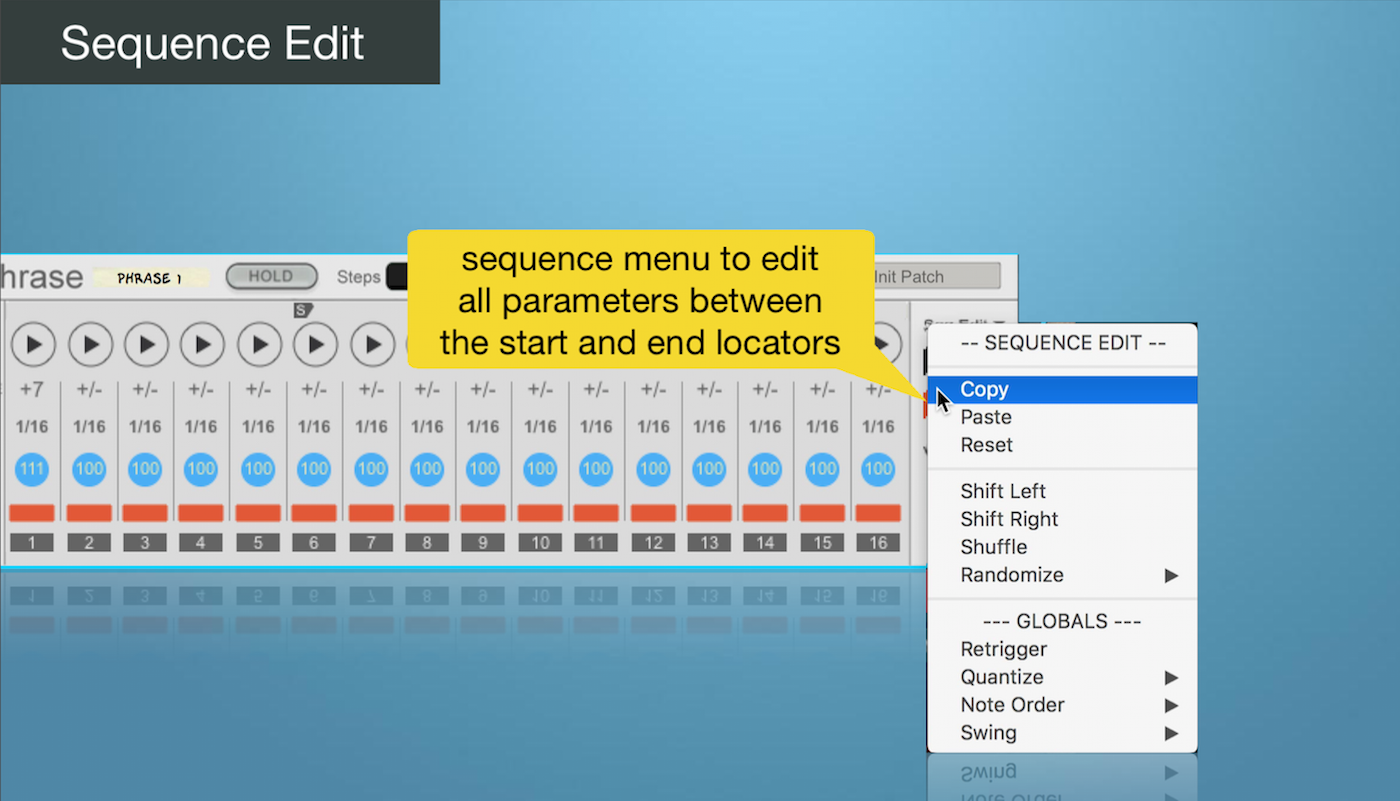The image size is (1400, 801).
Task: Toggle the HOLD button
Action: click(271, 277)
